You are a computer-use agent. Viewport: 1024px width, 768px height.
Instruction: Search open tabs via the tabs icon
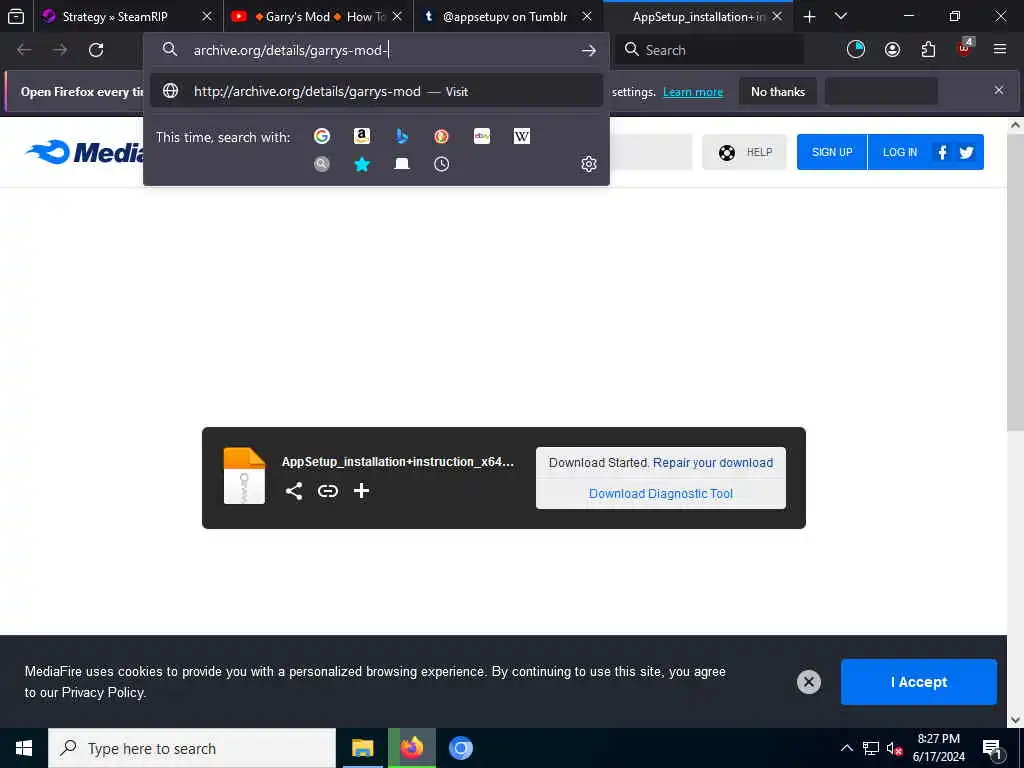pyautogui.click(x=402, y=164)
